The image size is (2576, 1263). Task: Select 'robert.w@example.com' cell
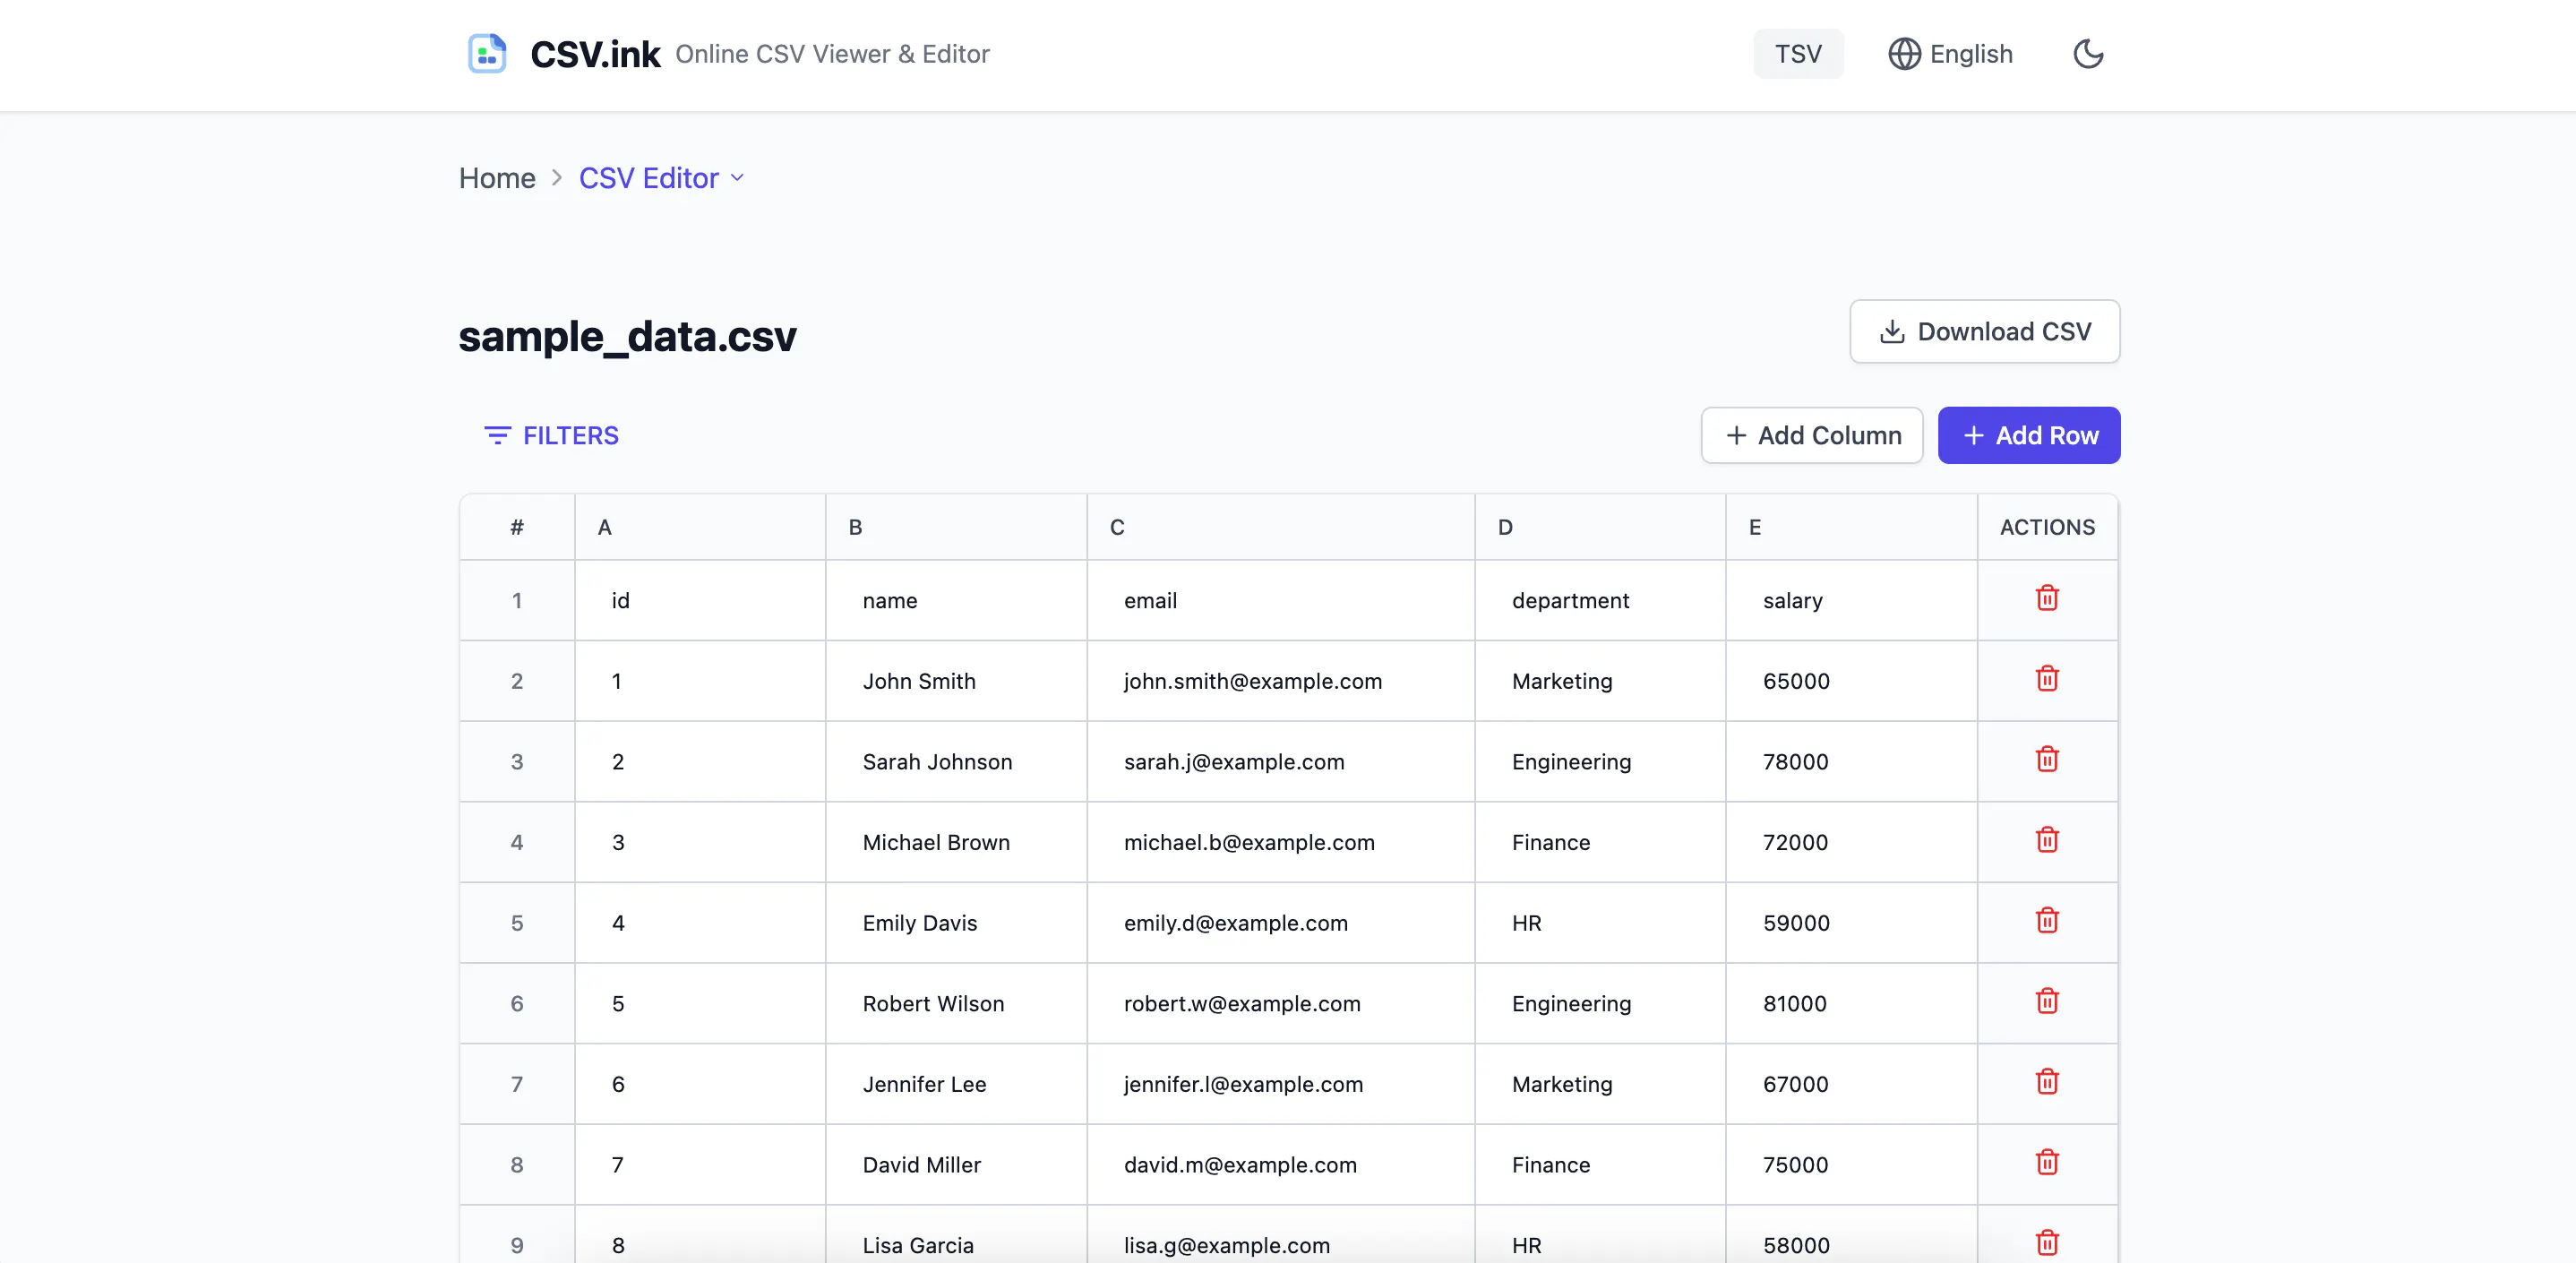coord(1281,1004)
